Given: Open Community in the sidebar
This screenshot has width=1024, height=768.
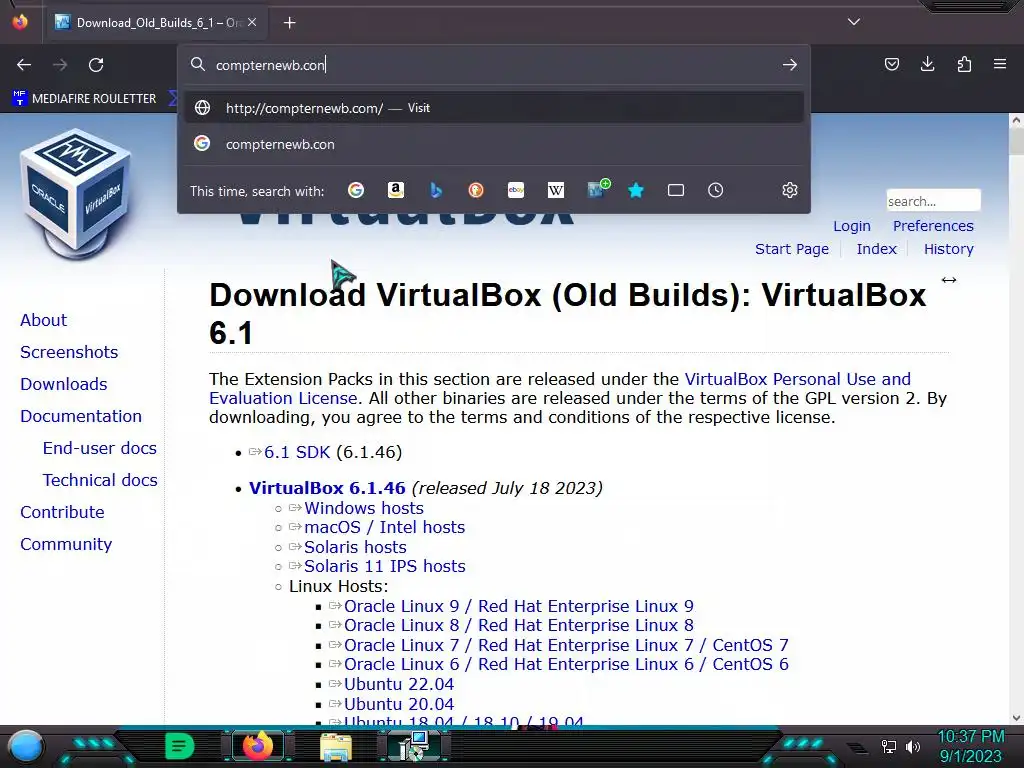Looking at the screenshot, I should (x=66, y=544).
